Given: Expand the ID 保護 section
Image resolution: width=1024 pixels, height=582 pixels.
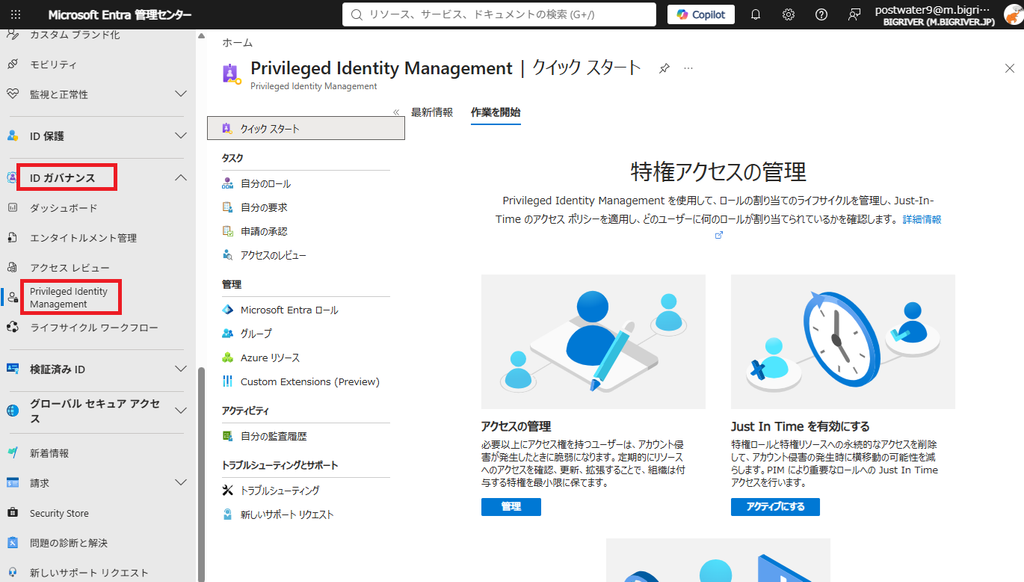Looking at the screenshot, I should pos(181,136).
